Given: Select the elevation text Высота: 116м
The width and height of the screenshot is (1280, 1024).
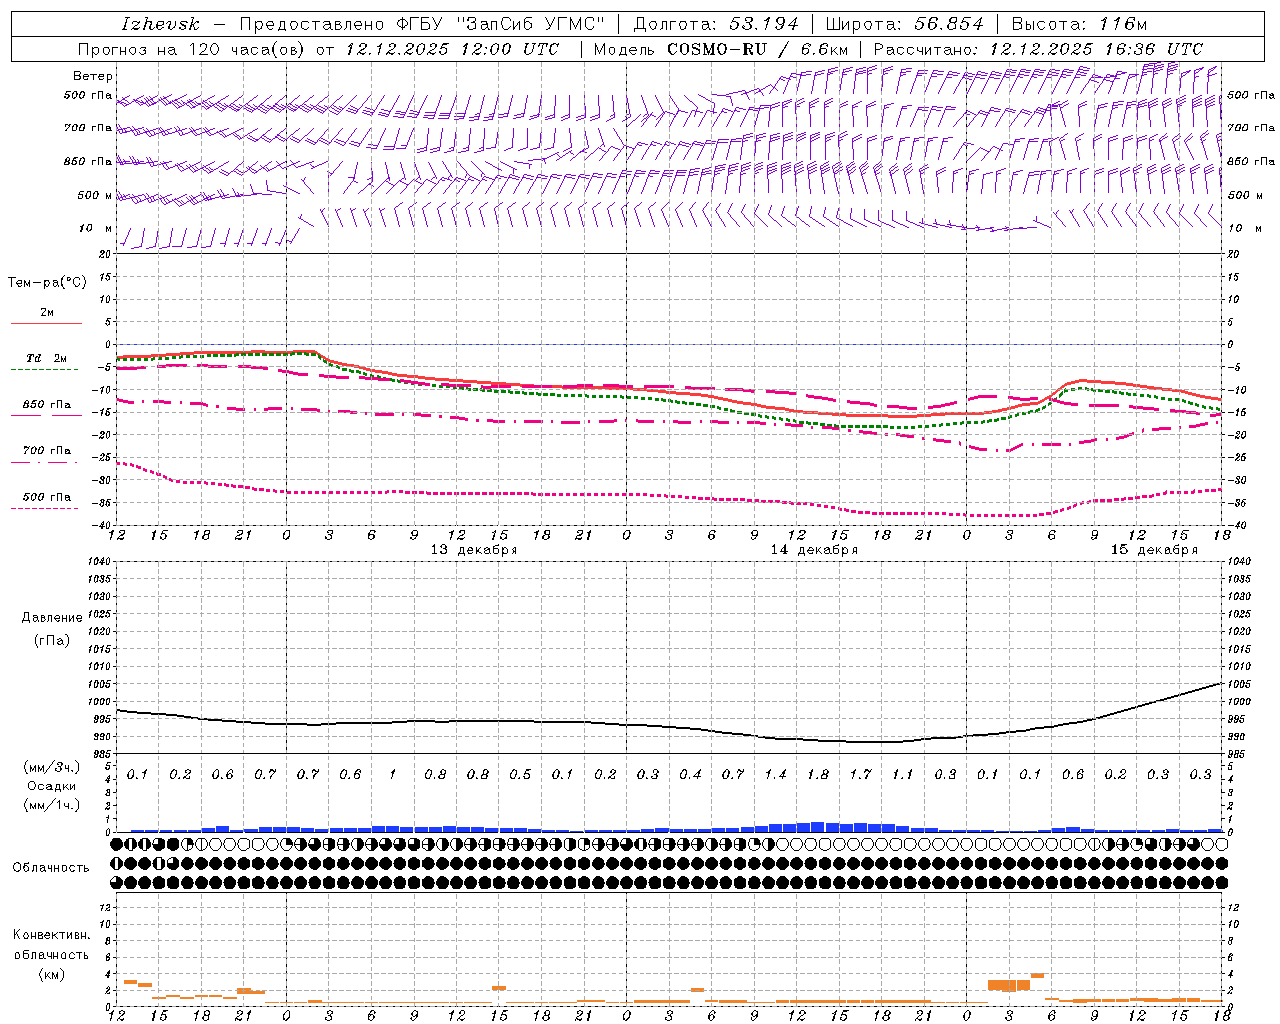Looking at the screenshot, I should (1080, 24).
